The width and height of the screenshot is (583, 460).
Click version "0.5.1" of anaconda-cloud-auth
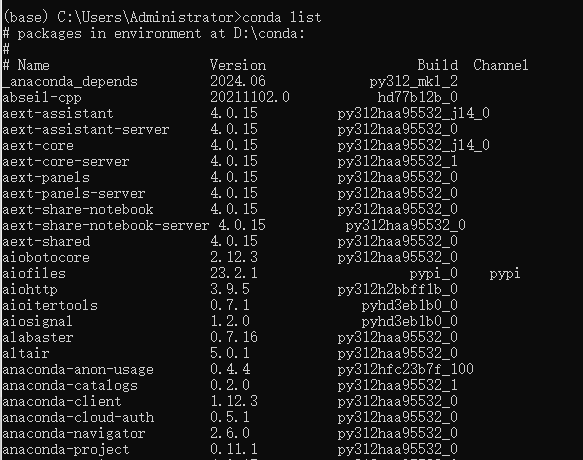[230, 417]
